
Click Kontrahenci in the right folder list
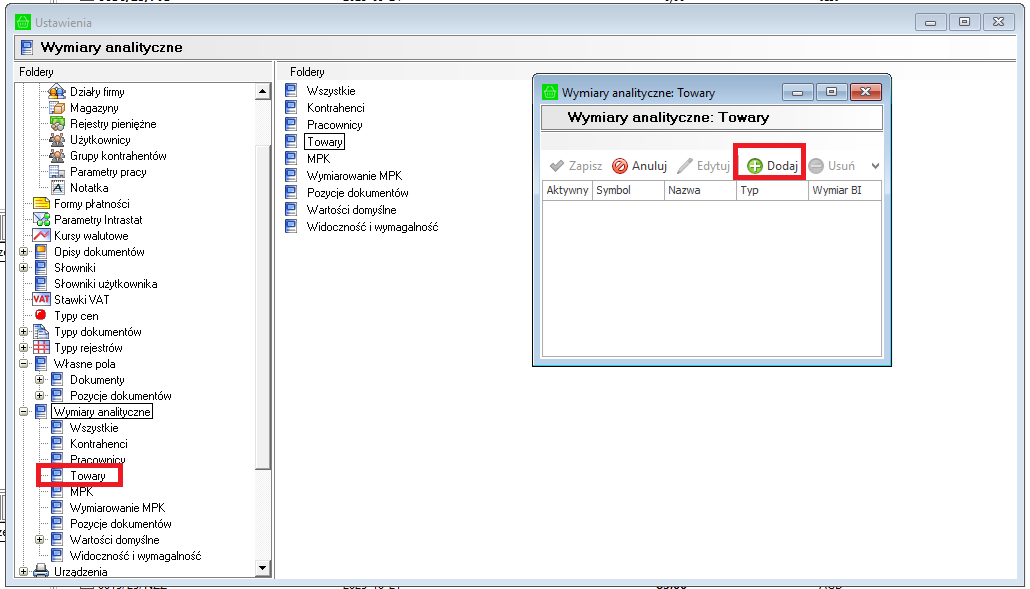(335, 108)
